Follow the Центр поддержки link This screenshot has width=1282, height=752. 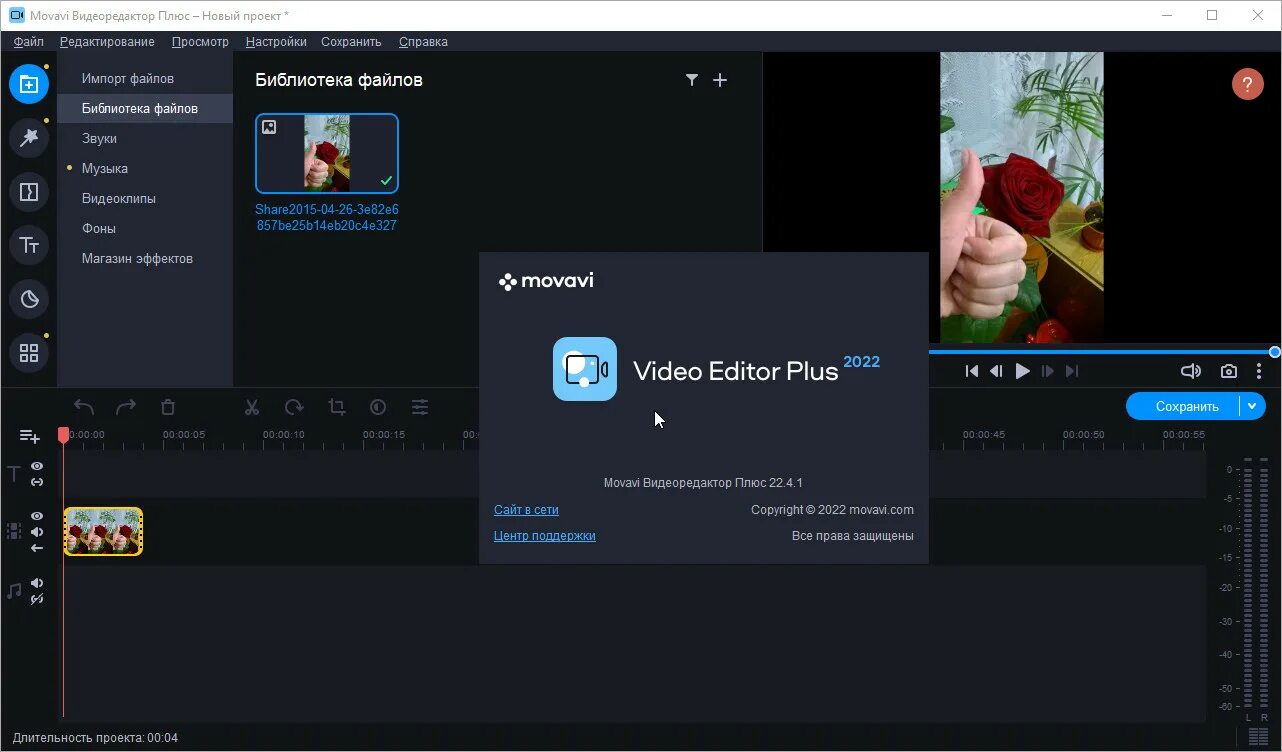(545, 535)
